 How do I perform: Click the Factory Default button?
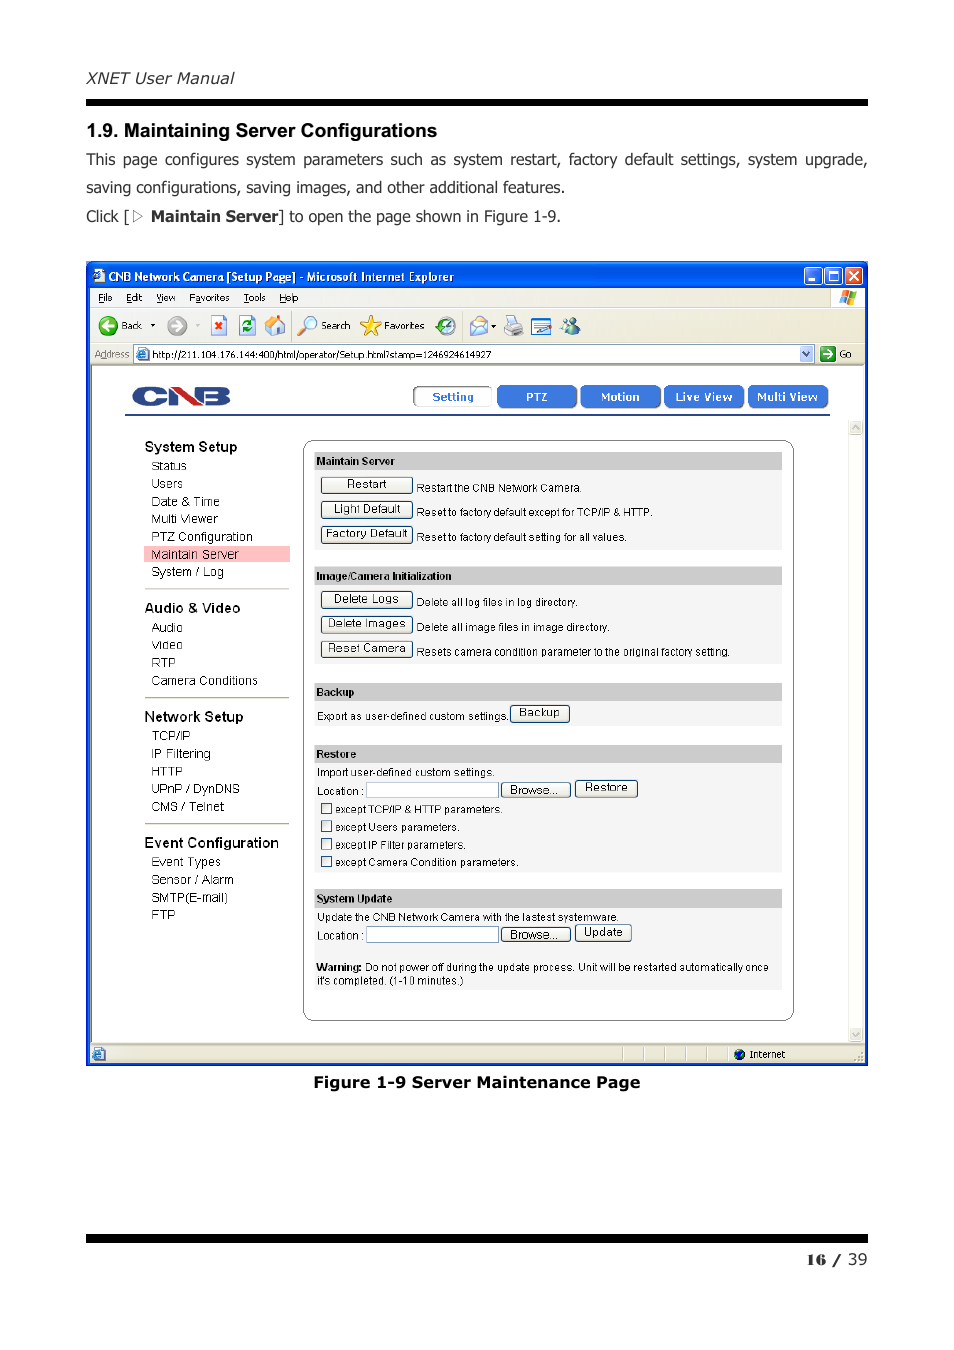(x=367, y=534)
